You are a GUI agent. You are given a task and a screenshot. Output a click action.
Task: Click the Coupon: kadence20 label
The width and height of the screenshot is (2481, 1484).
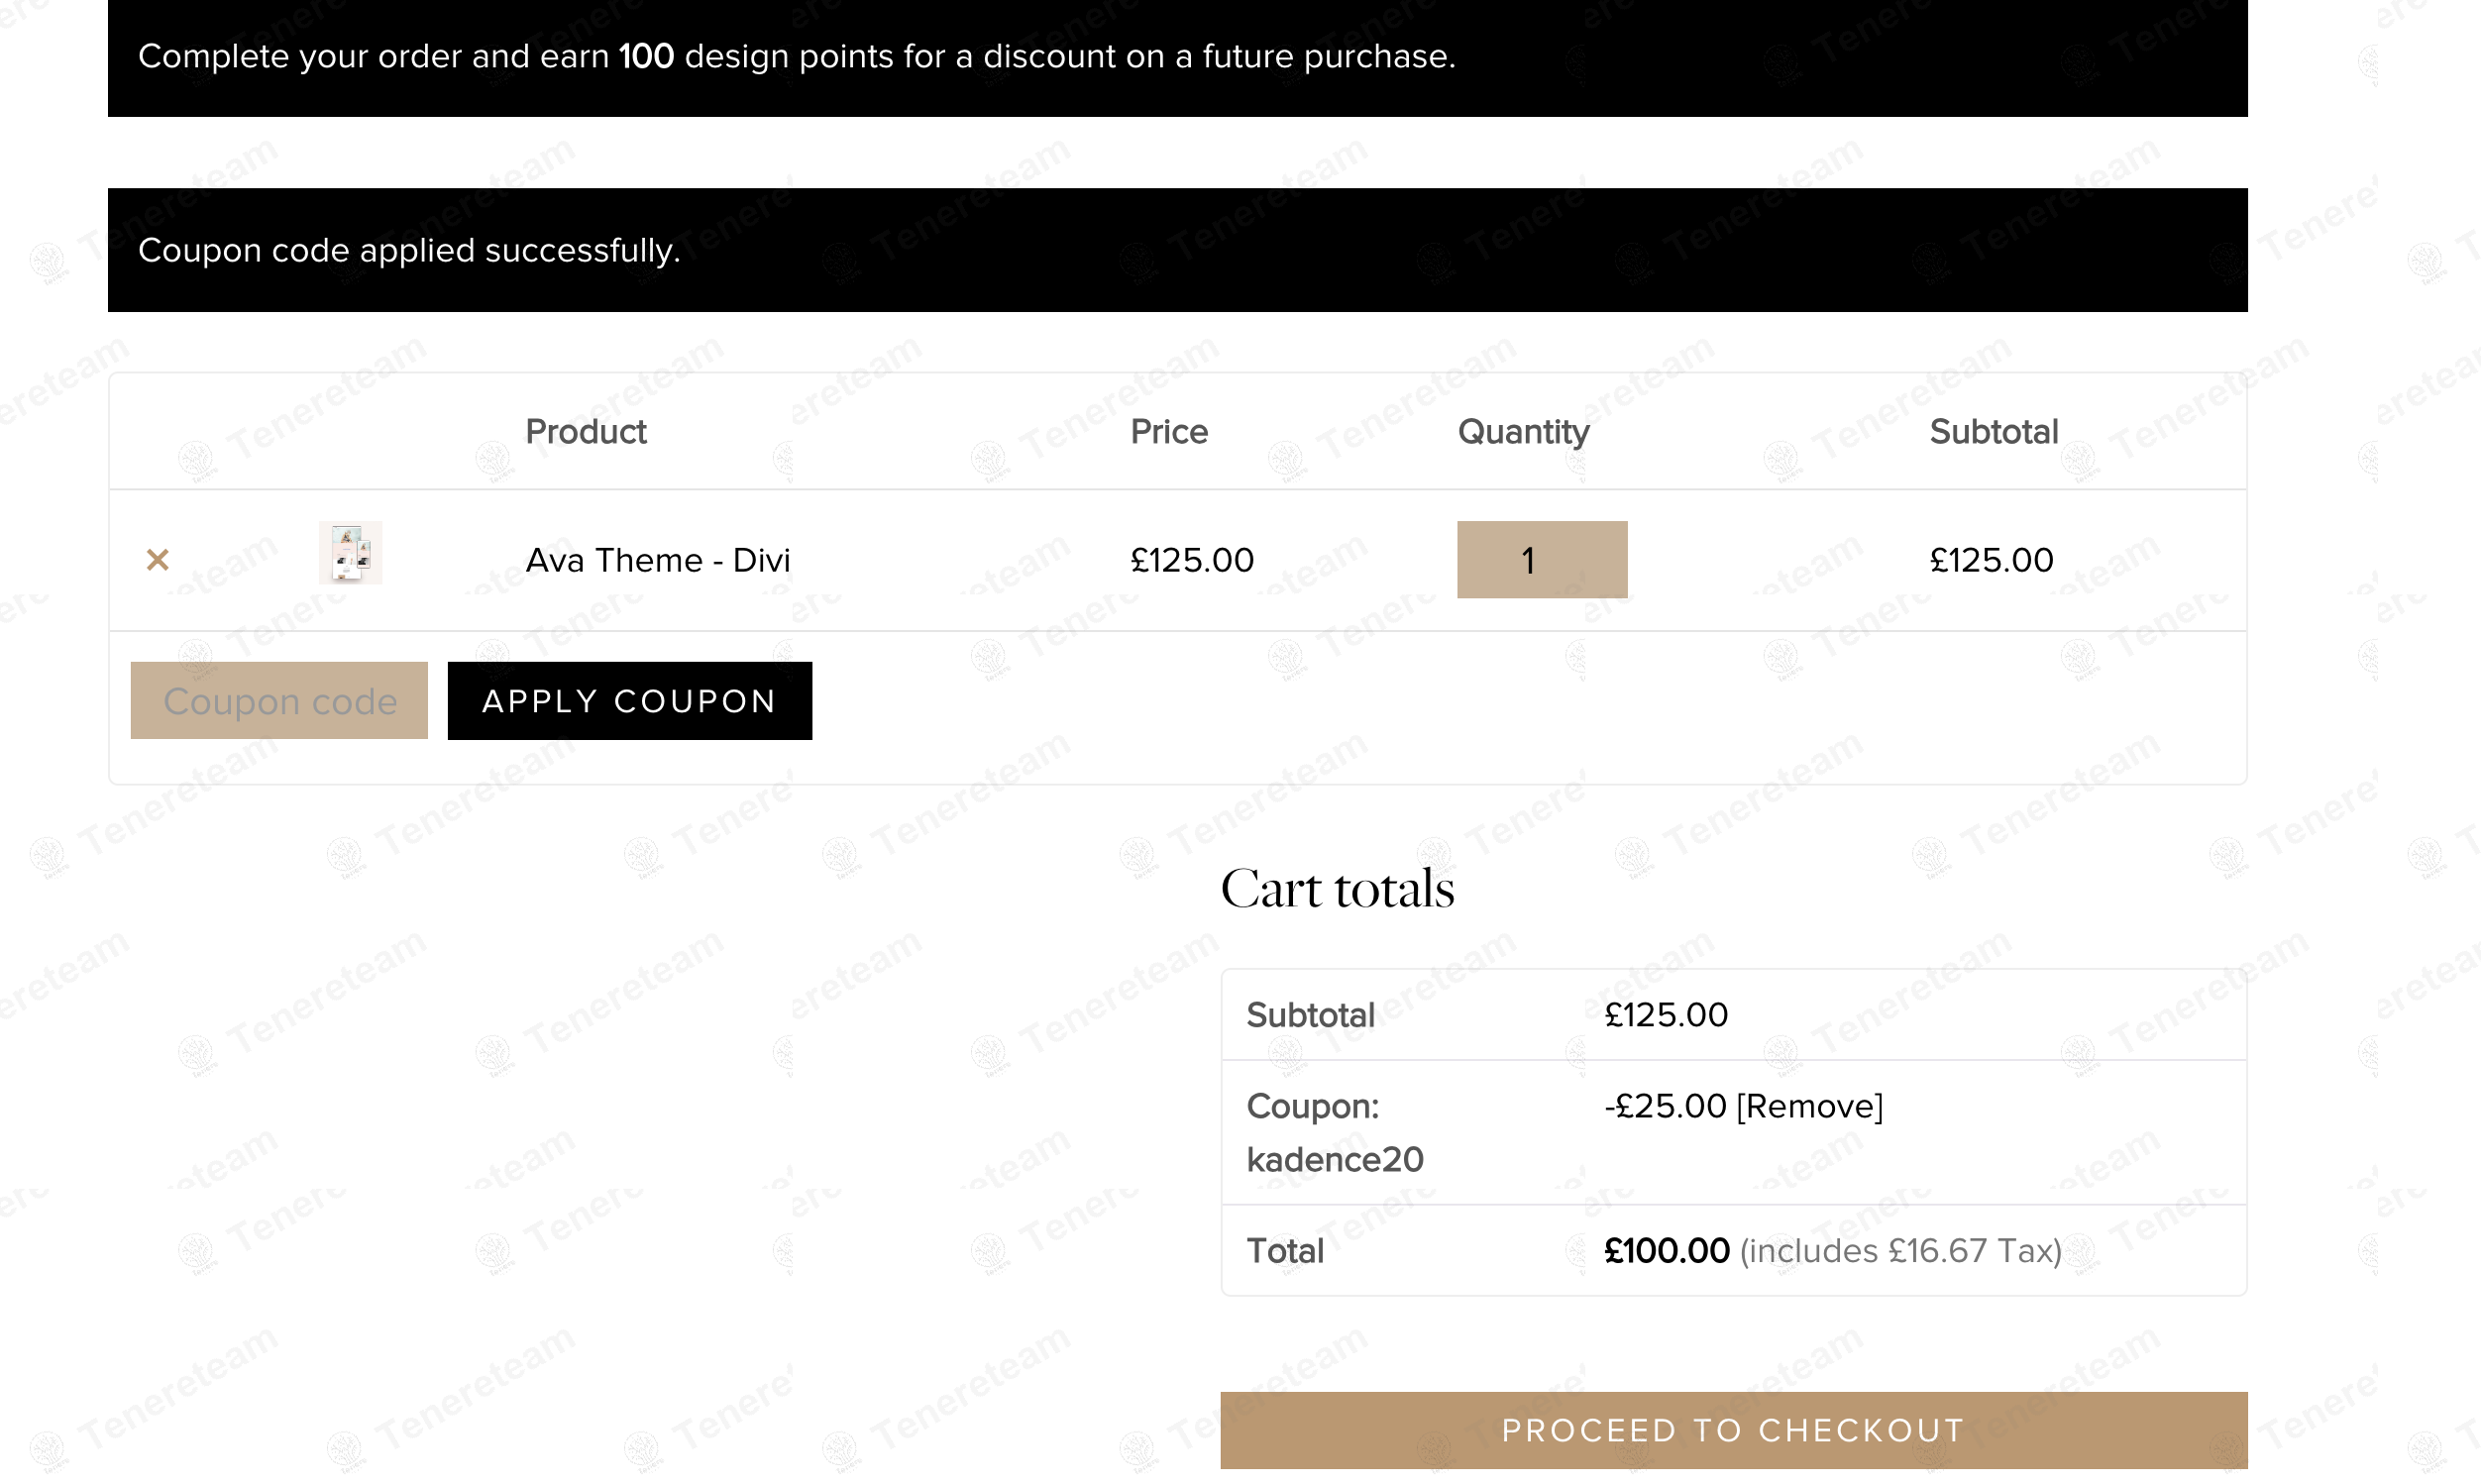1333,1133
